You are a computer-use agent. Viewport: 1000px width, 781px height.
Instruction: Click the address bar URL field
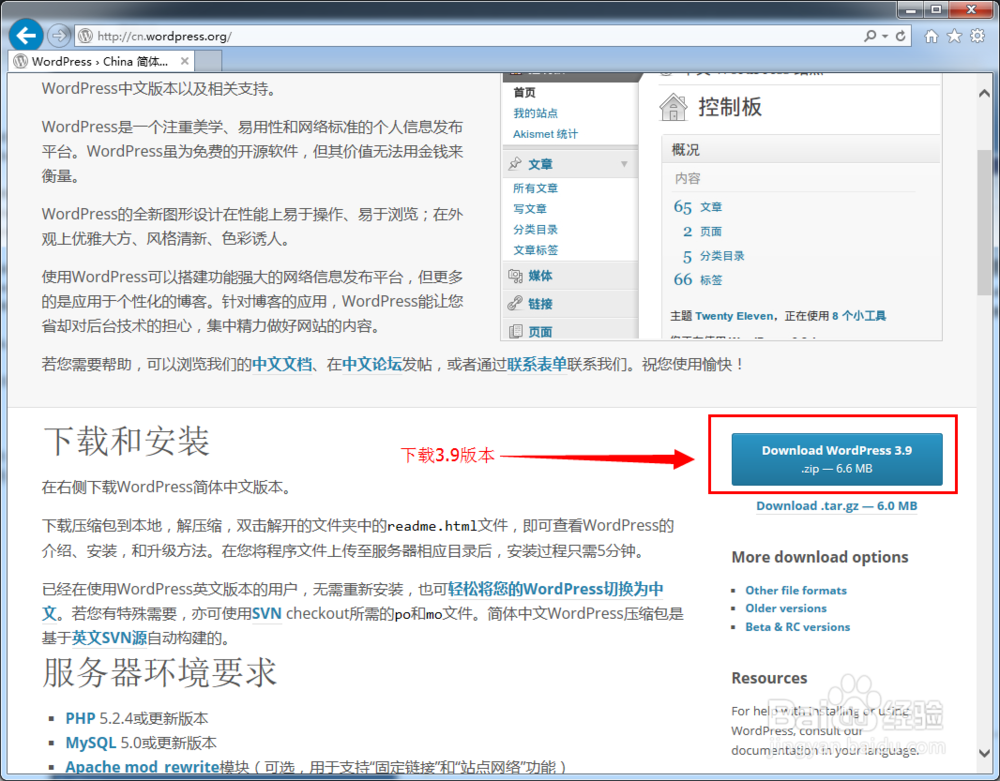(x=473, y=36)
